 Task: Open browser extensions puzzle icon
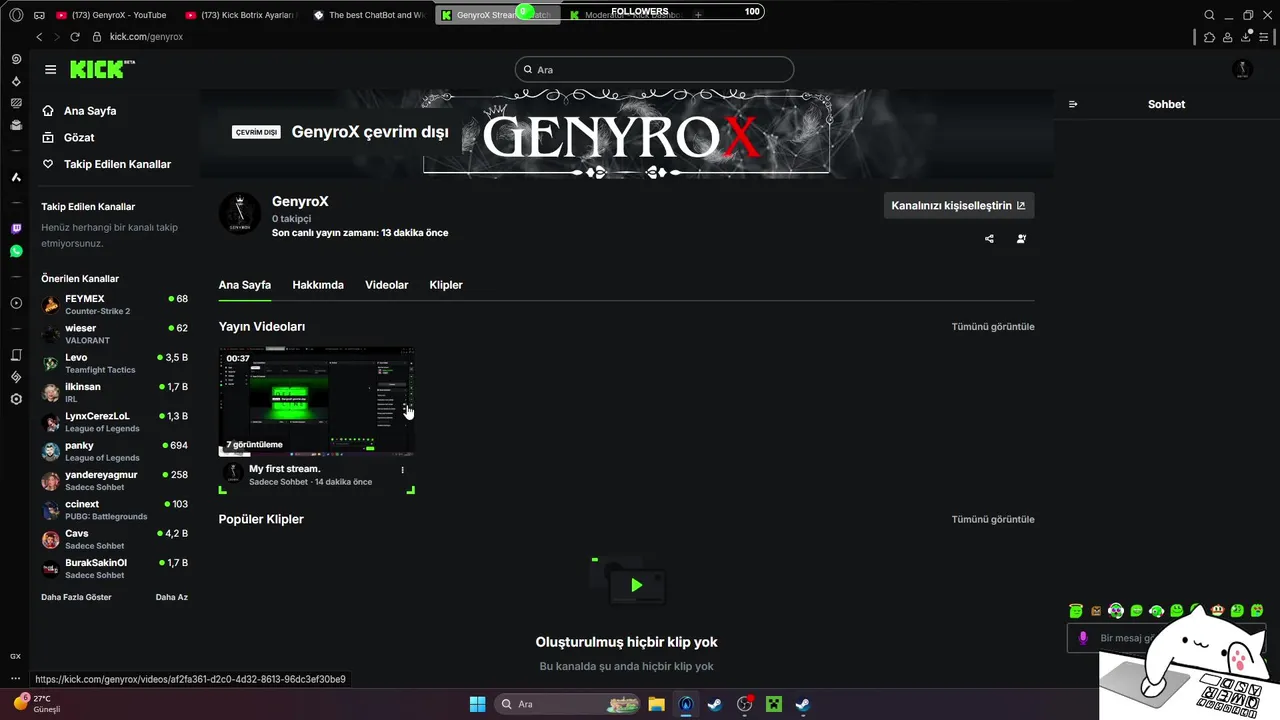tap(1209, 37)
